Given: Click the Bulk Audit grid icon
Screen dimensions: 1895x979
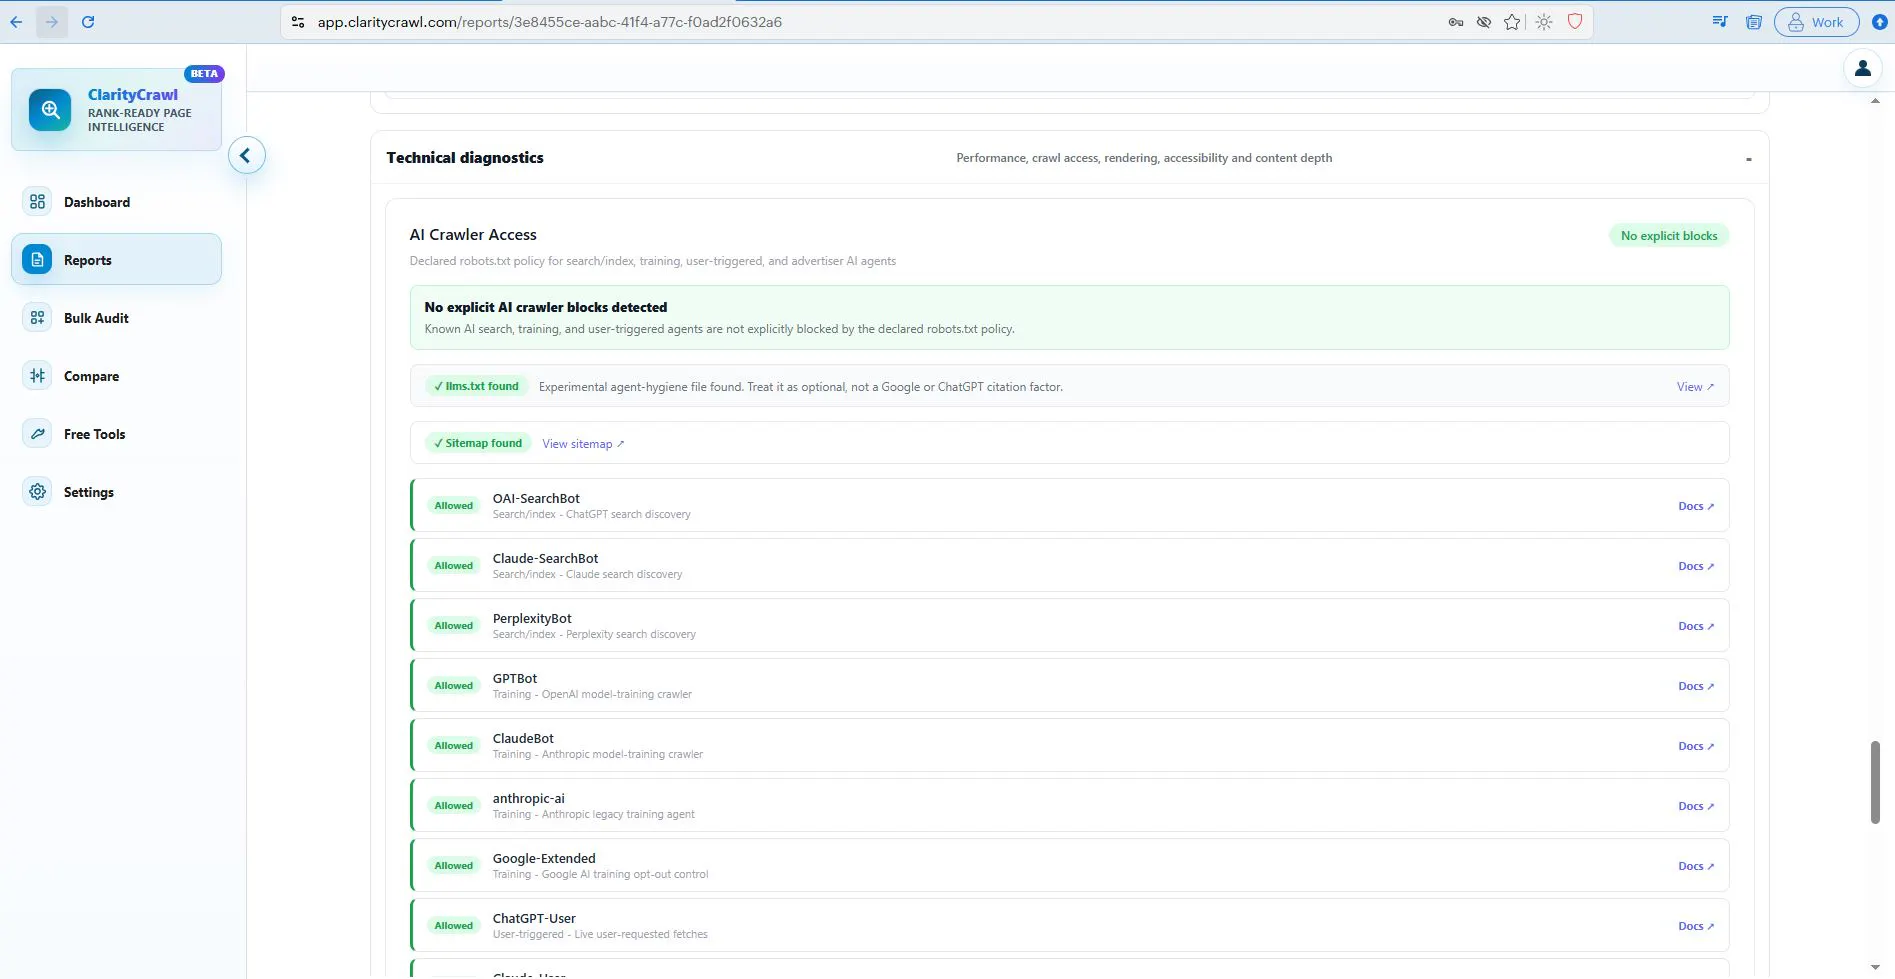Looking at the screenshot, I should point(37,318).
